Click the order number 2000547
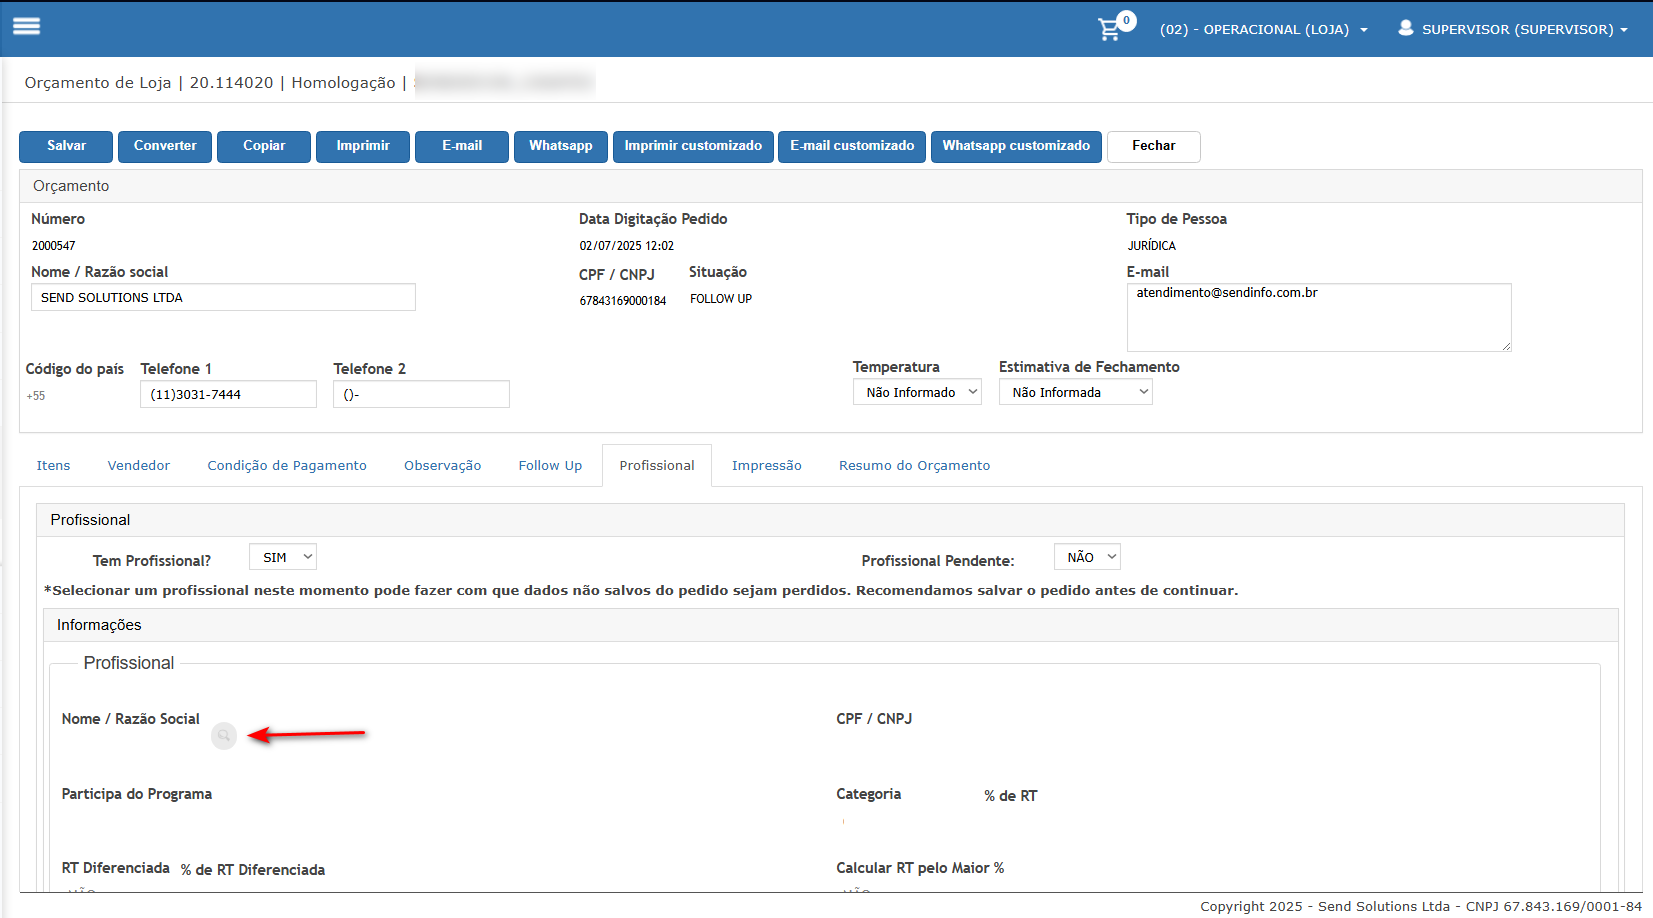Viewport: 1653px width, 918px height. [54, 246]
